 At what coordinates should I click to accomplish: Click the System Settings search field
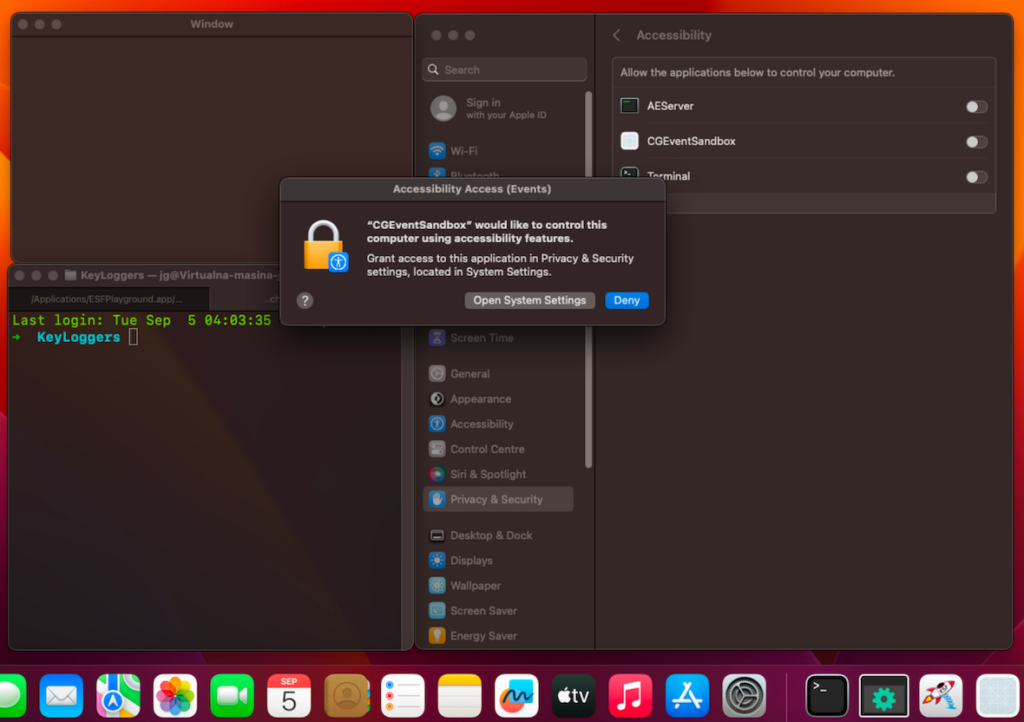(x=503, y=69)
